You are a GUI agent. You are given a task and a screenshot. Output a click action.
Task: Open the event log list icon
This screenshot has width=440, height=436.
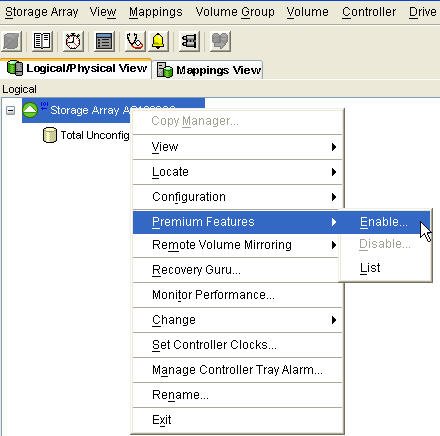click(104, 41)
